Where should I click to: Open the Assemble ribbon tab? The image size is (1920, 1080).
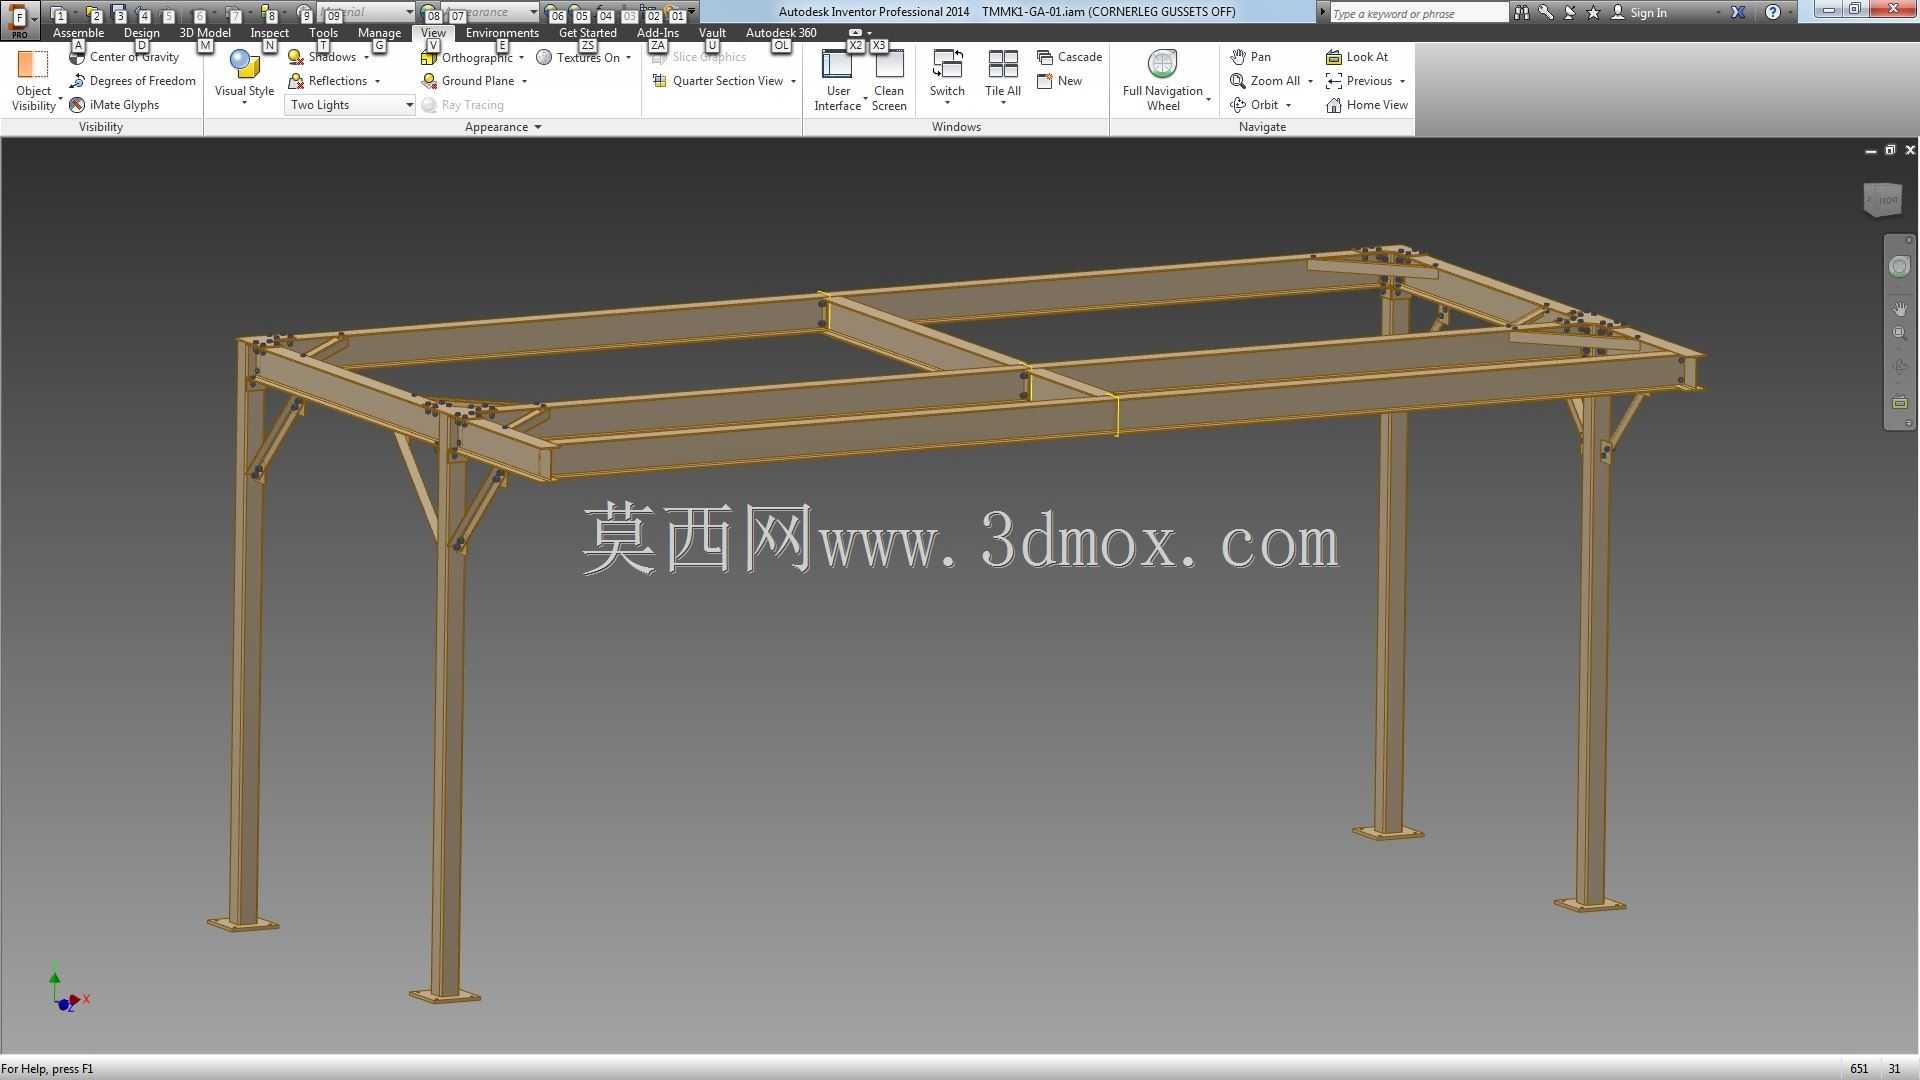78,33
